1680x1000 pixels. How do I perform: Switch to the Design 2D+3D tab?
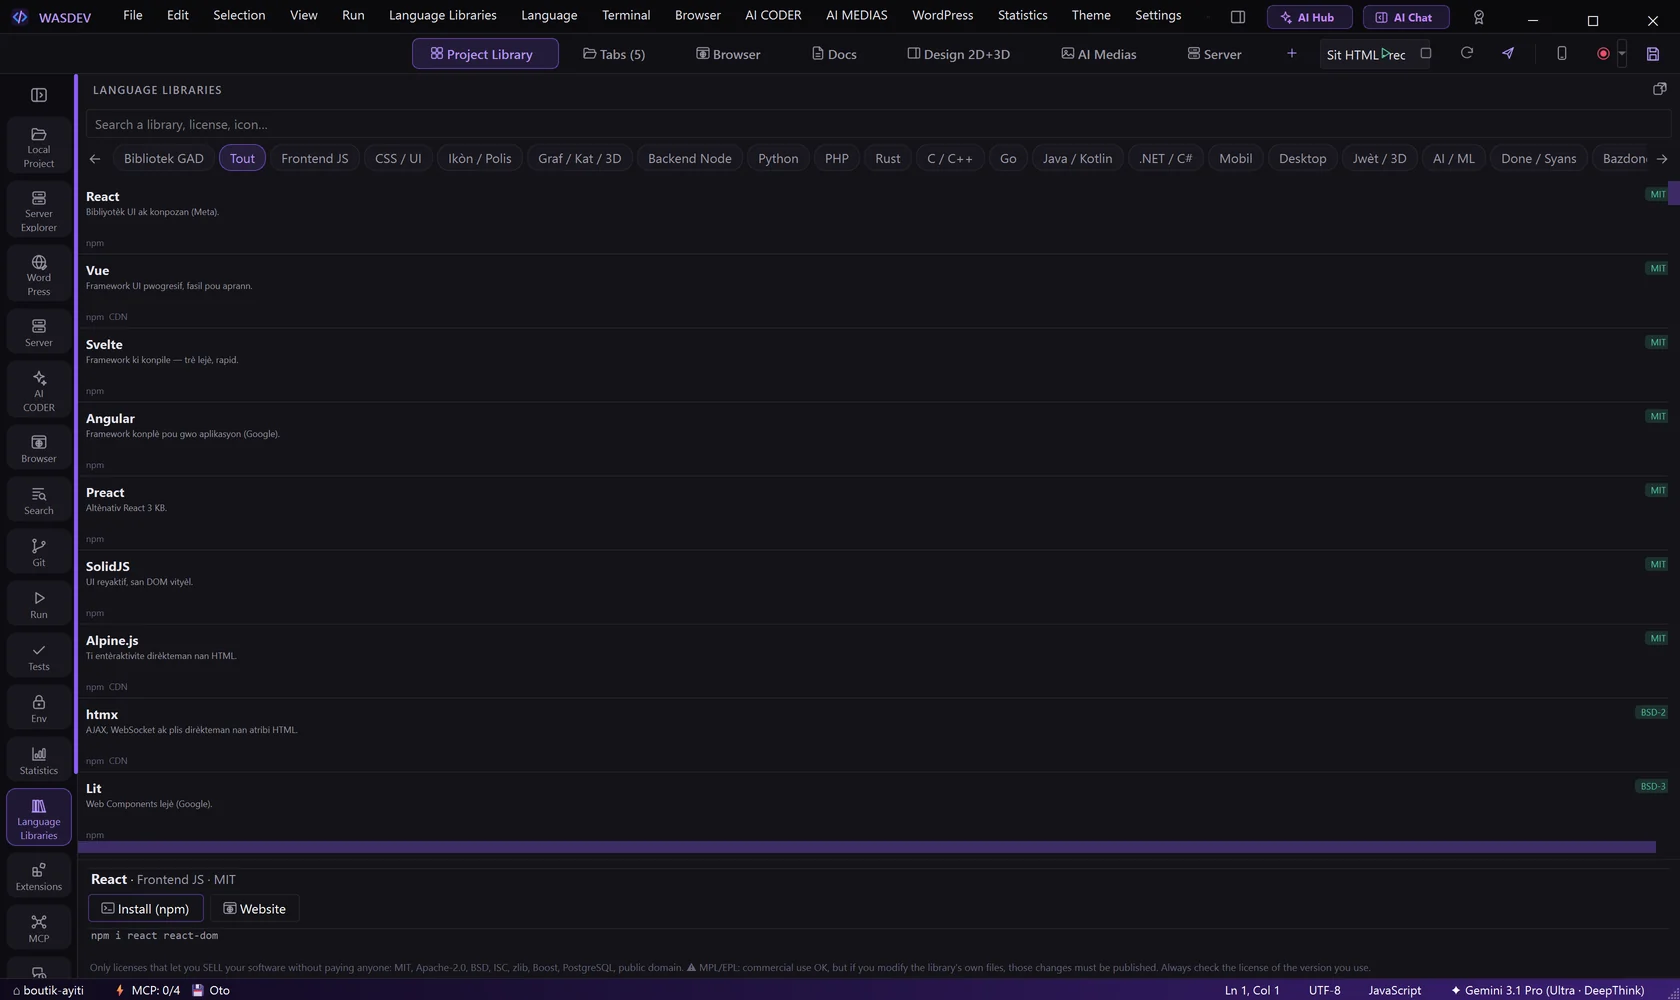[958, 54]
